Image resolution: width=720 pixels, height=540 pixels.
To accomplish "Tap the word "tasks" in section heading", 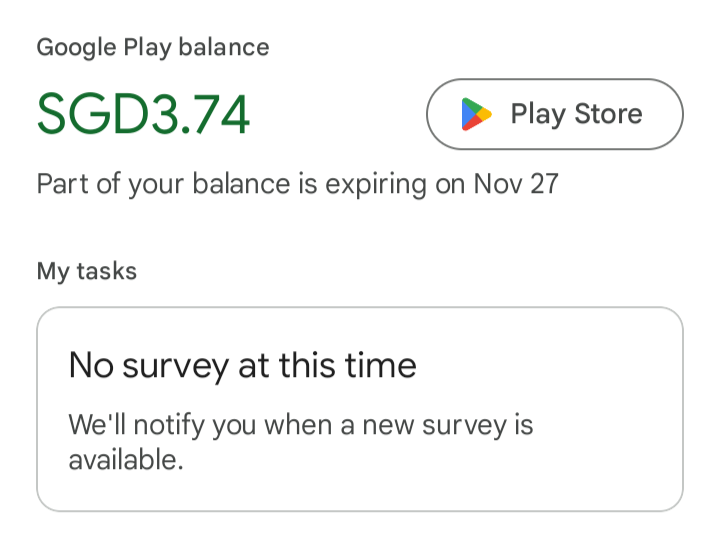I will point(104,270).
